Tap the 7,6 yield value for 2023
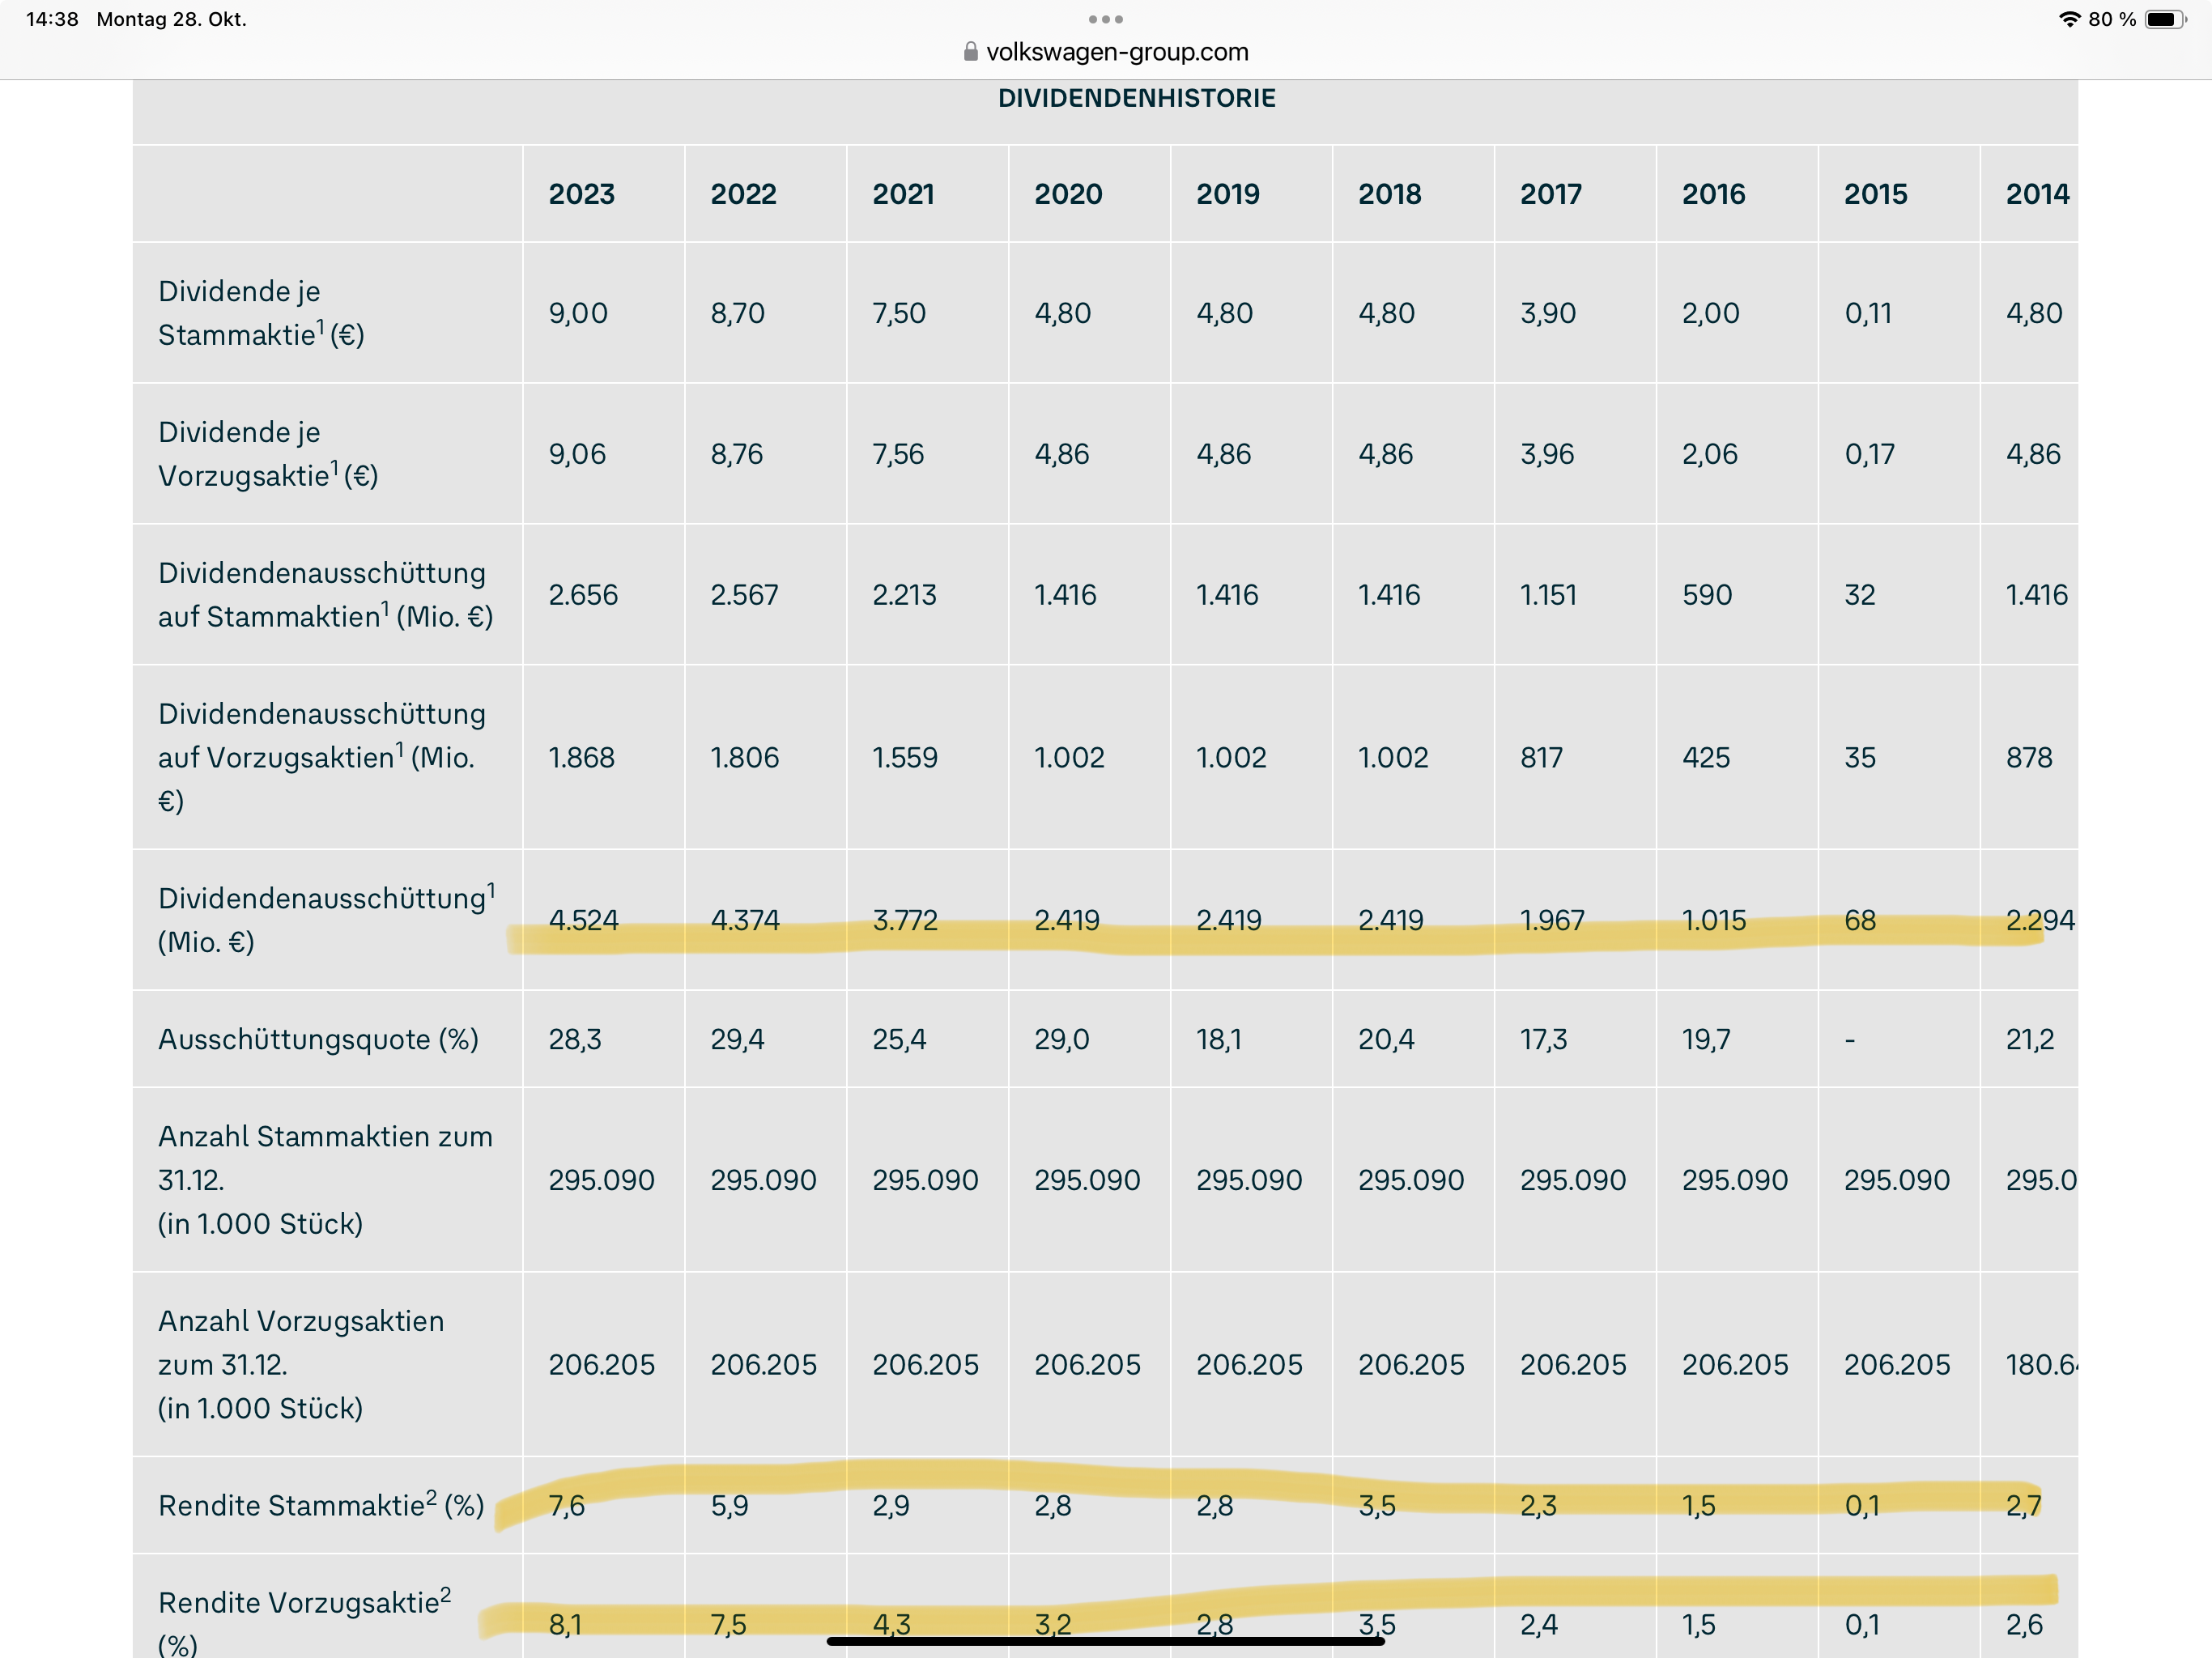This screenshot has height=1658, width=2212. tap(566, 1505)
